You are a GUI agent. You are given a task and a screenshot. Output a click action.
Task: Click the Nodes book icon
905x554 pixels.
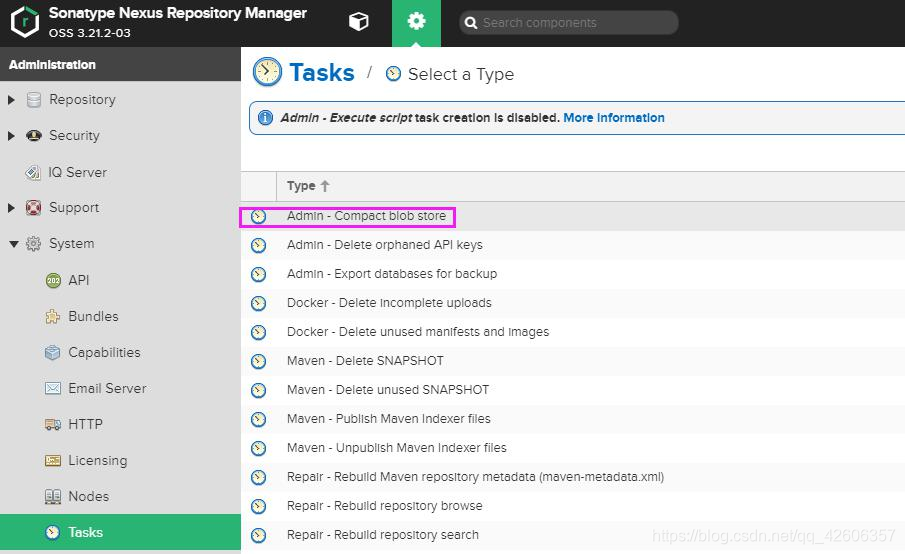click(x=53, y=496)
